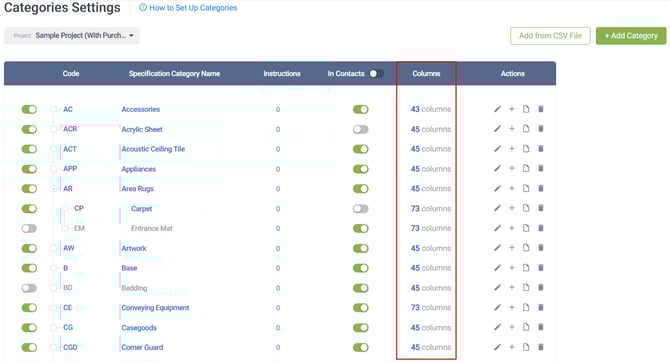Duplicate the Acoustic Ceiling Tile category
This screenshot has height=362, width=670.
526,149
